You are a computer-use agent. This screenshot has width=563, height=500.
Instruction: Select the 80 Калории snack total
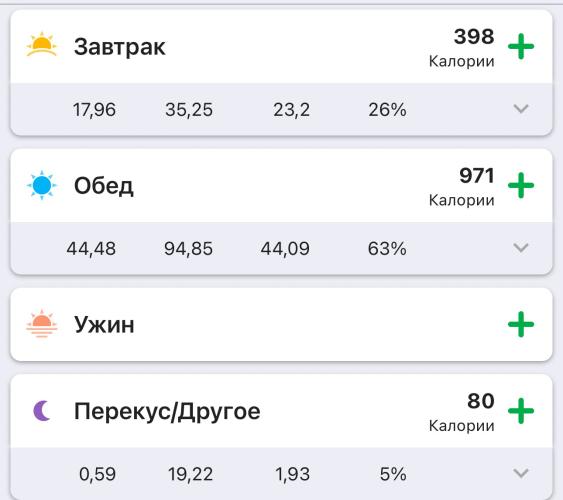tap(462, 412)
